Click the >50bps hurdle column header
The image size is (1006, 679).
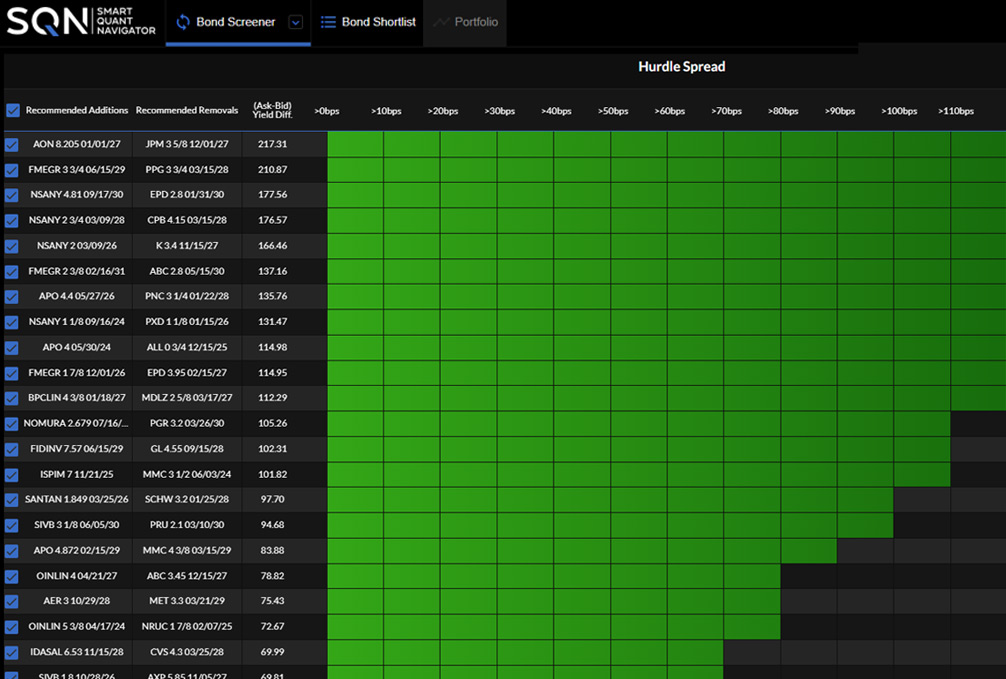[612, 111]
